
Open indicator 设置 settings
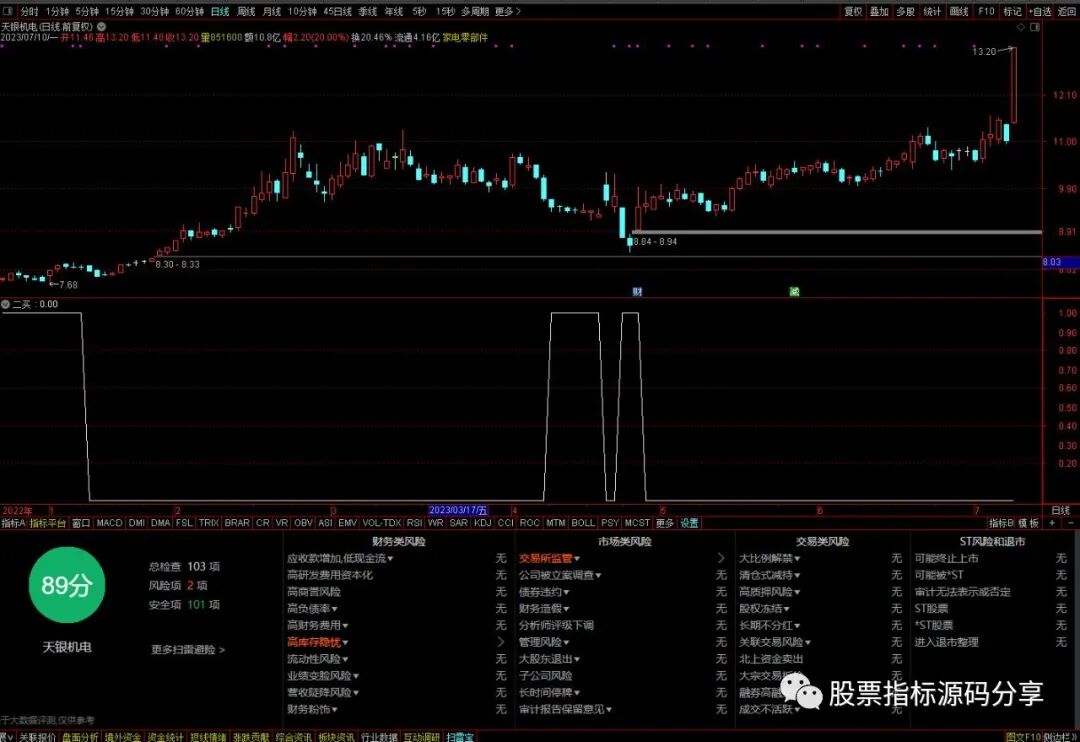pyautogui.click(x=689, y=523)
